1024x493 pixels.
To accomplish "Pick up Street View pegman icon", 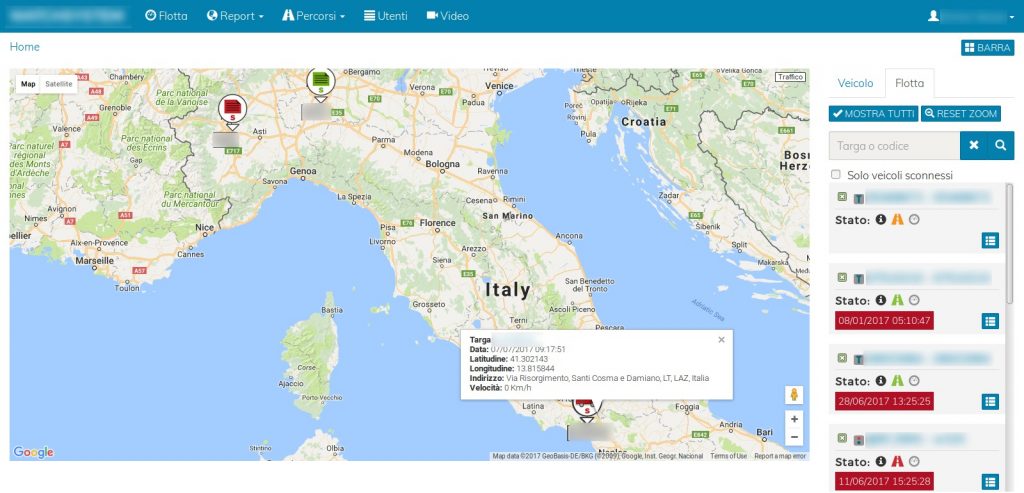I will point(793,395).
